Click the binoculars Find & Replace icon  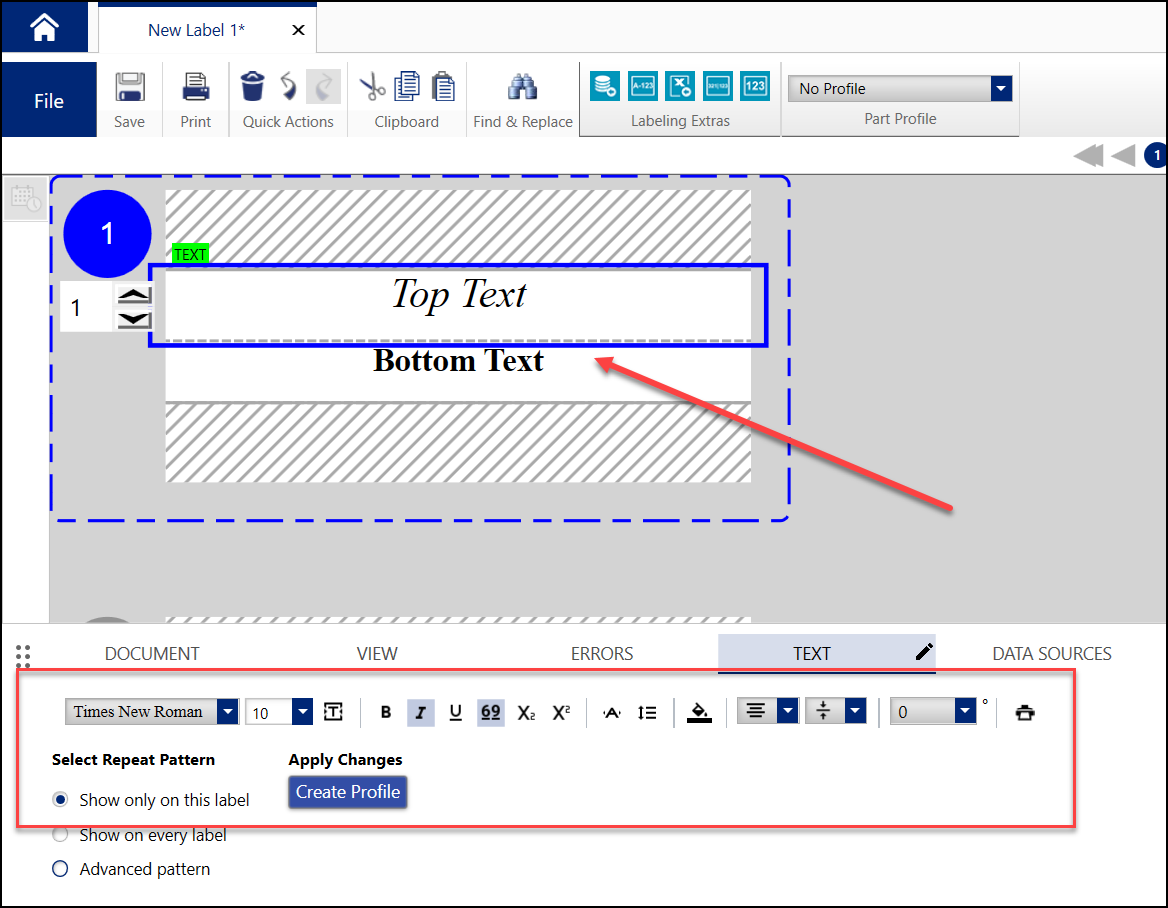pos(522,88)
